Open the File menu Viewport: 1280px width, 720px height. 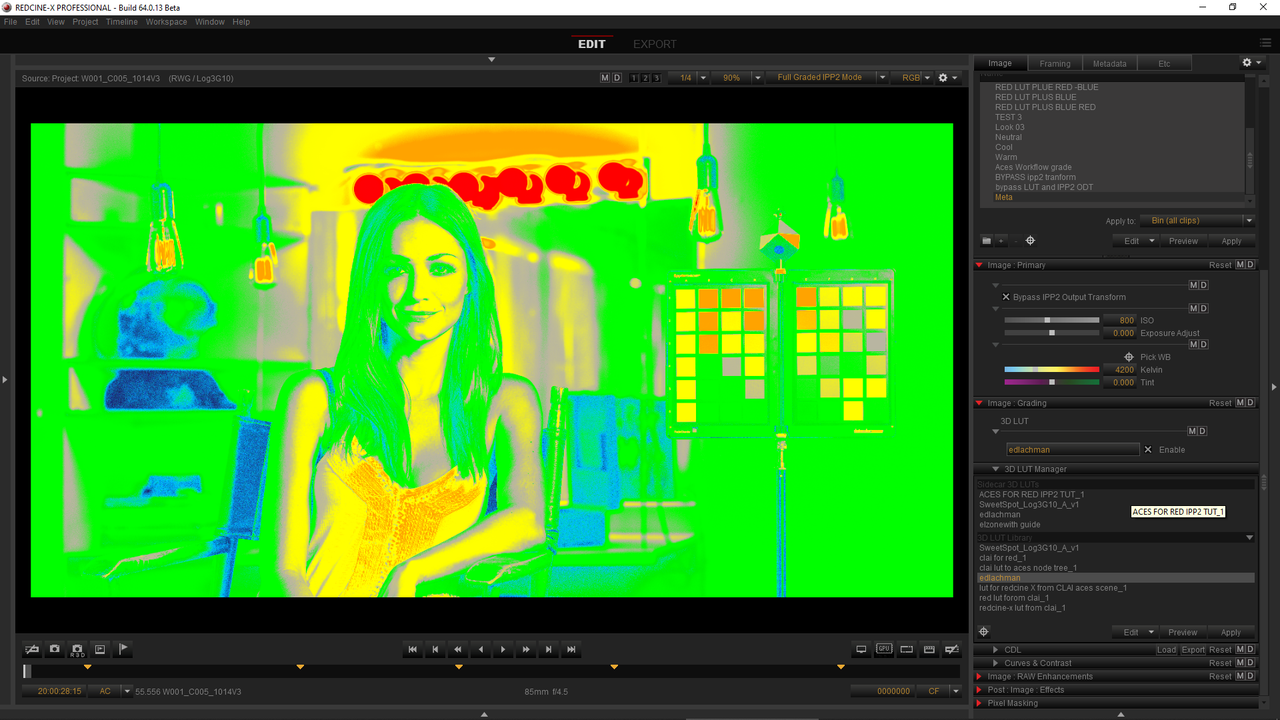tap(10, 22)
